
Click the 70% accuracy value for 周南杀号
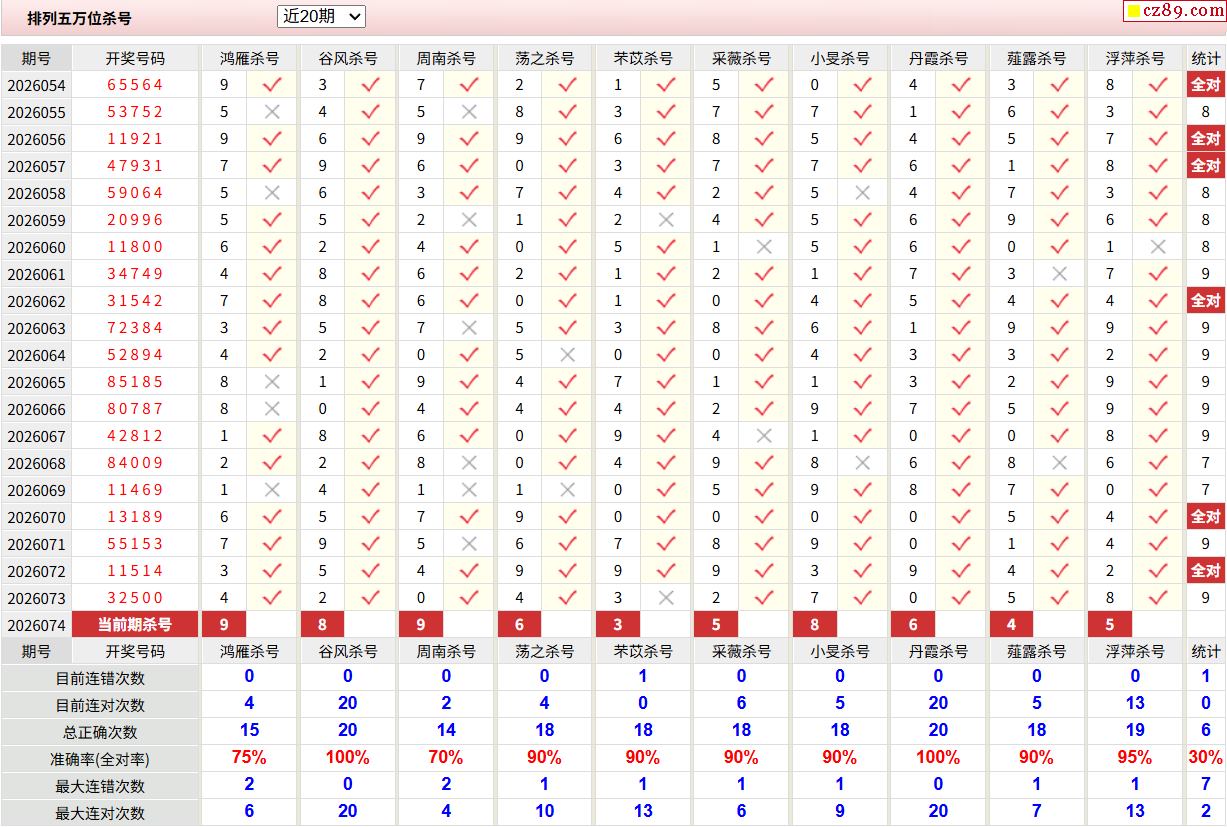[446, 758]
